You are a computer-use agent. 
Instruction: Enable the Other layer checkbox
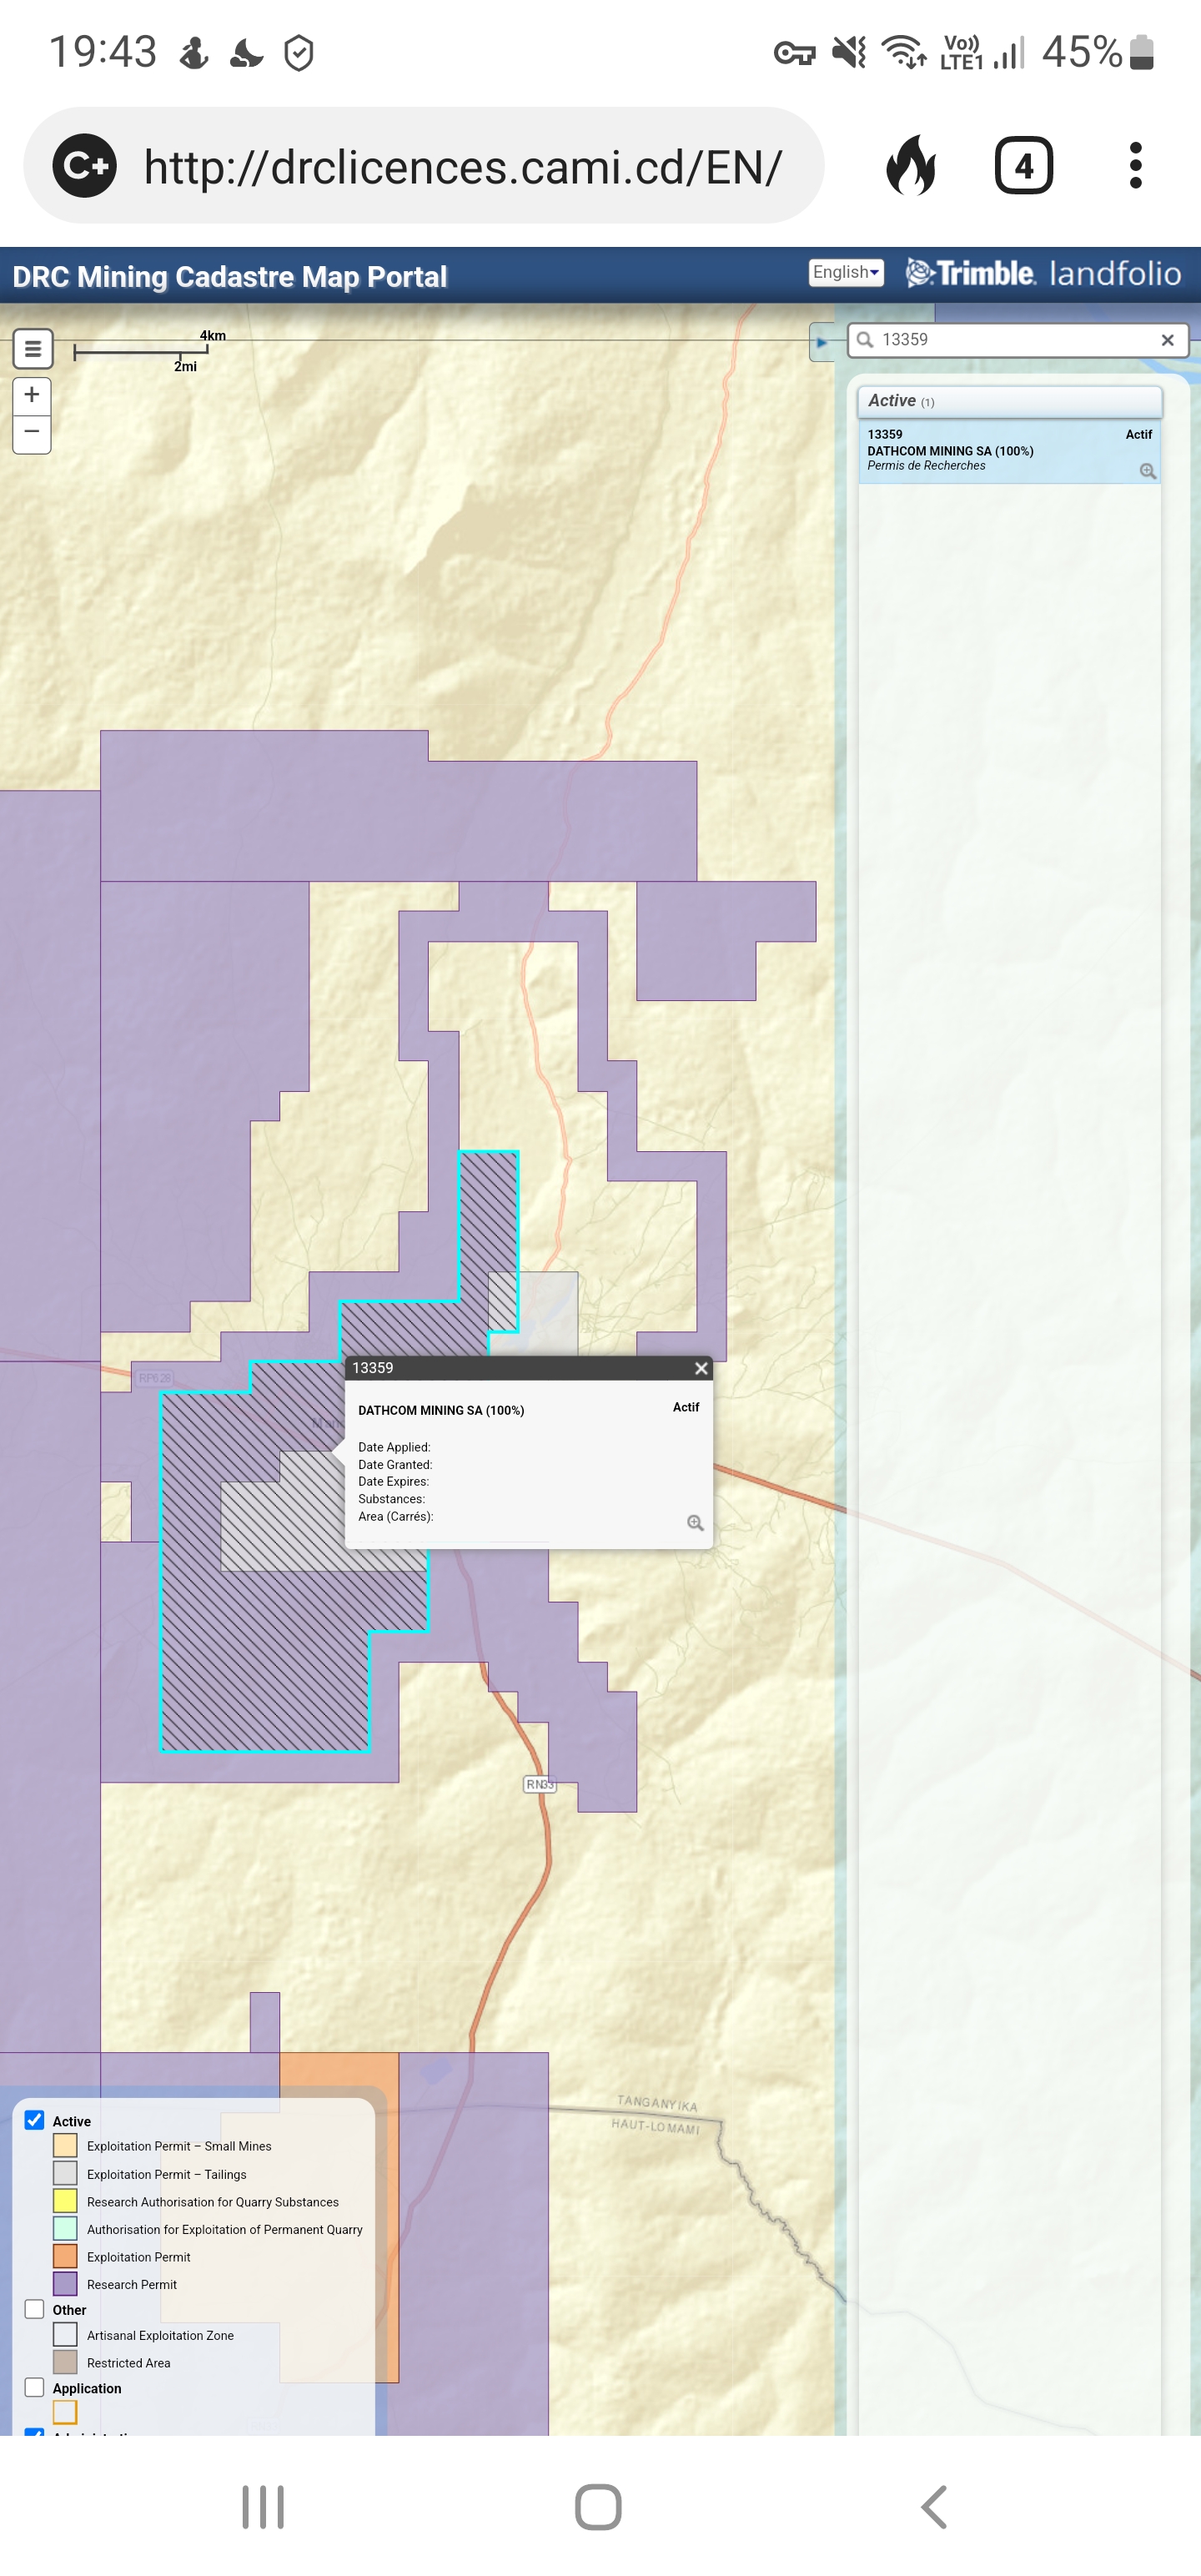(x=35, y=2309)
